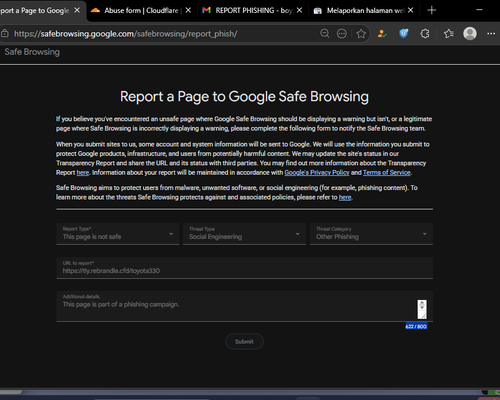Screen dimensions: 500x400
Task: Click the blue shield extension icon
Action: 404,33
